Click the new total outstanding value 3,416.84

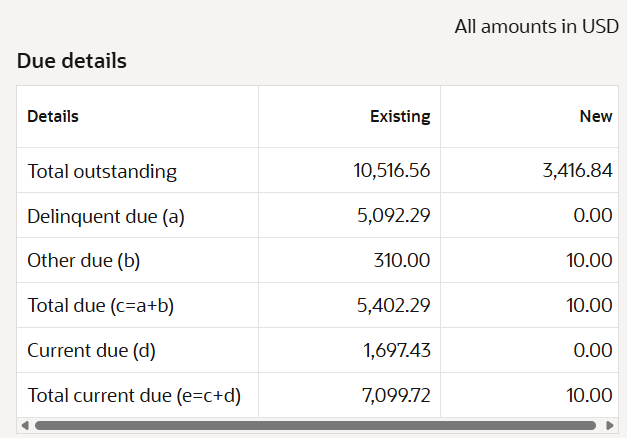coord(577,170)
